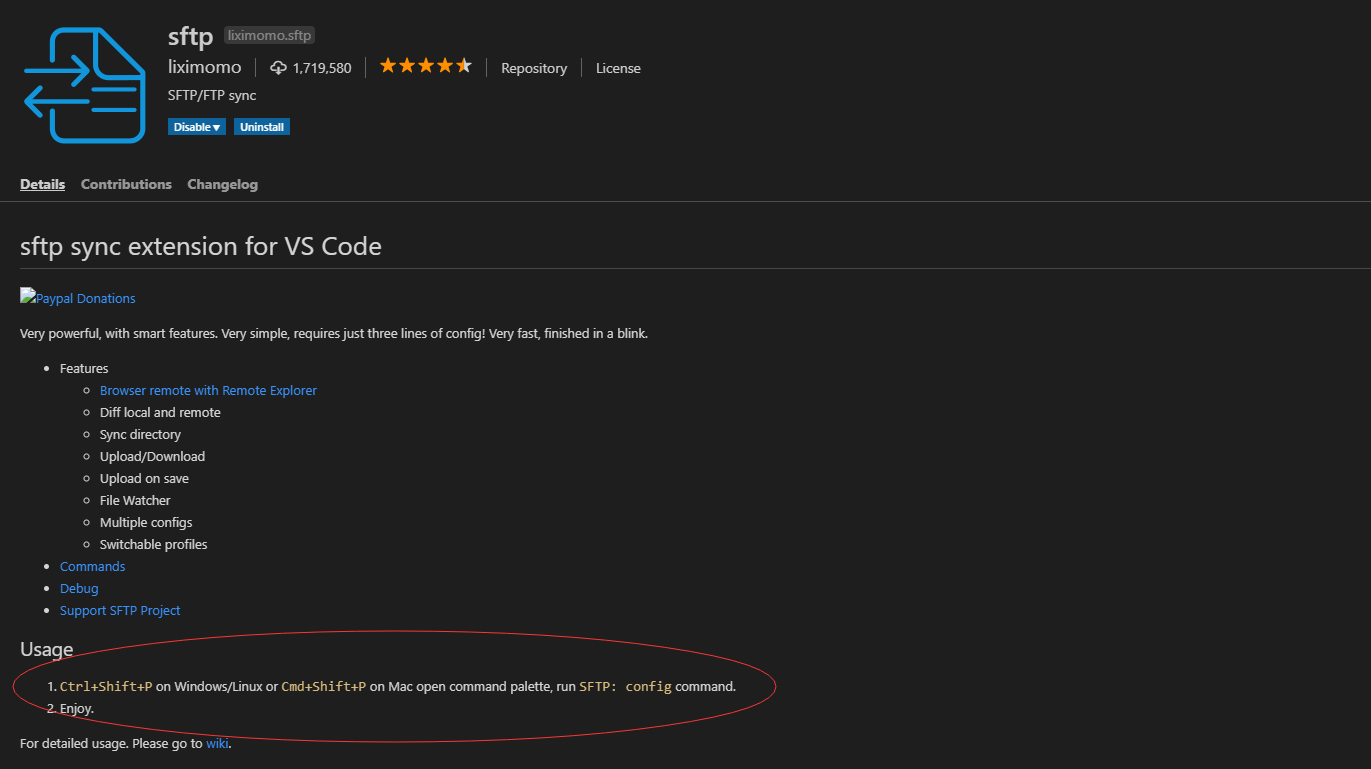The image size is (1371, 769).
Task: Click the SFTP: config command text
Action: (625, 686)
